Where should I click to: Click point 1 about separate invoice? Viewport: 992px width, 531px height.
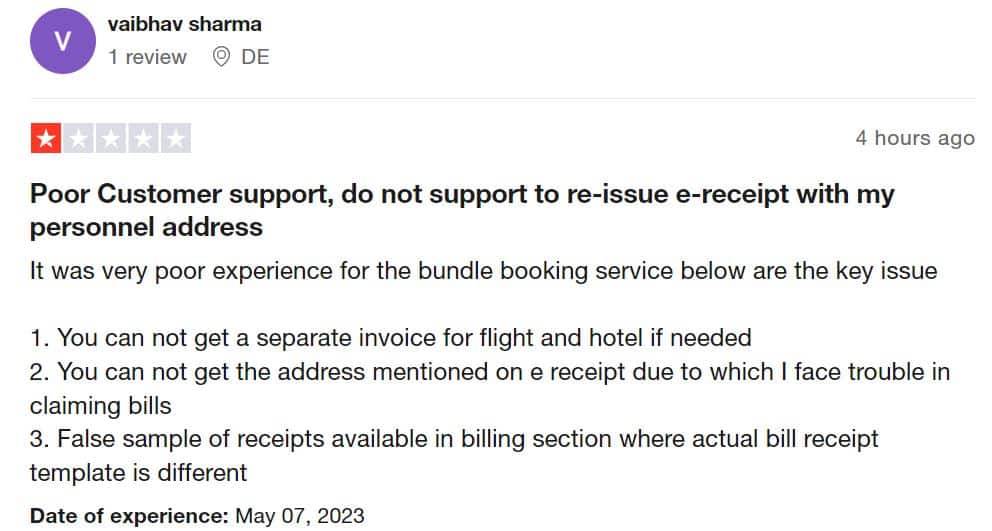coord(390,338)
